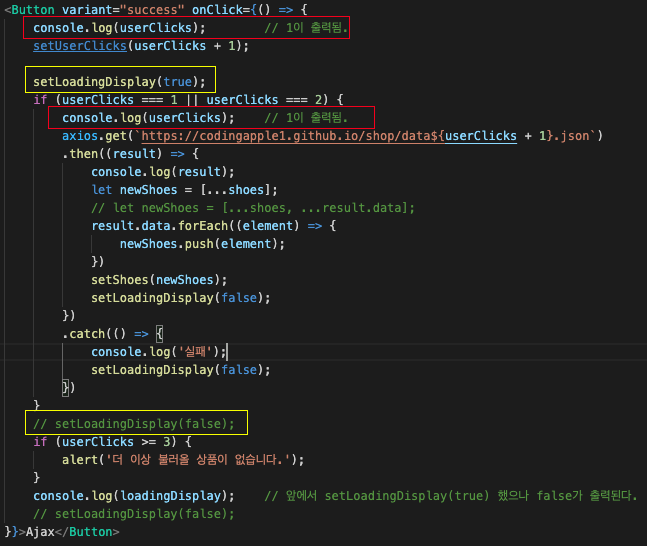
Task: Click the underlined setUserClicks function name
Action: tap(80, 46)
